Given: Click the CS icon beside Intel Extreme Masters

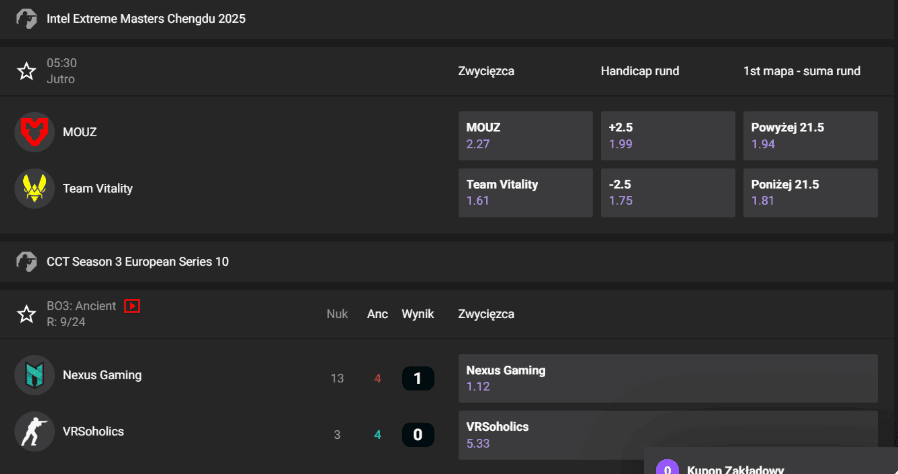Looking at the screenshot, I should [x=26, y=19].
